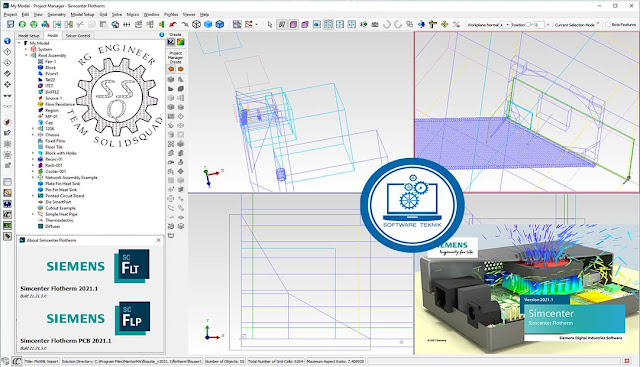This screenshot has width=640, height=367.
Task: Click the Position value input field
Action: tap(539, 25)
